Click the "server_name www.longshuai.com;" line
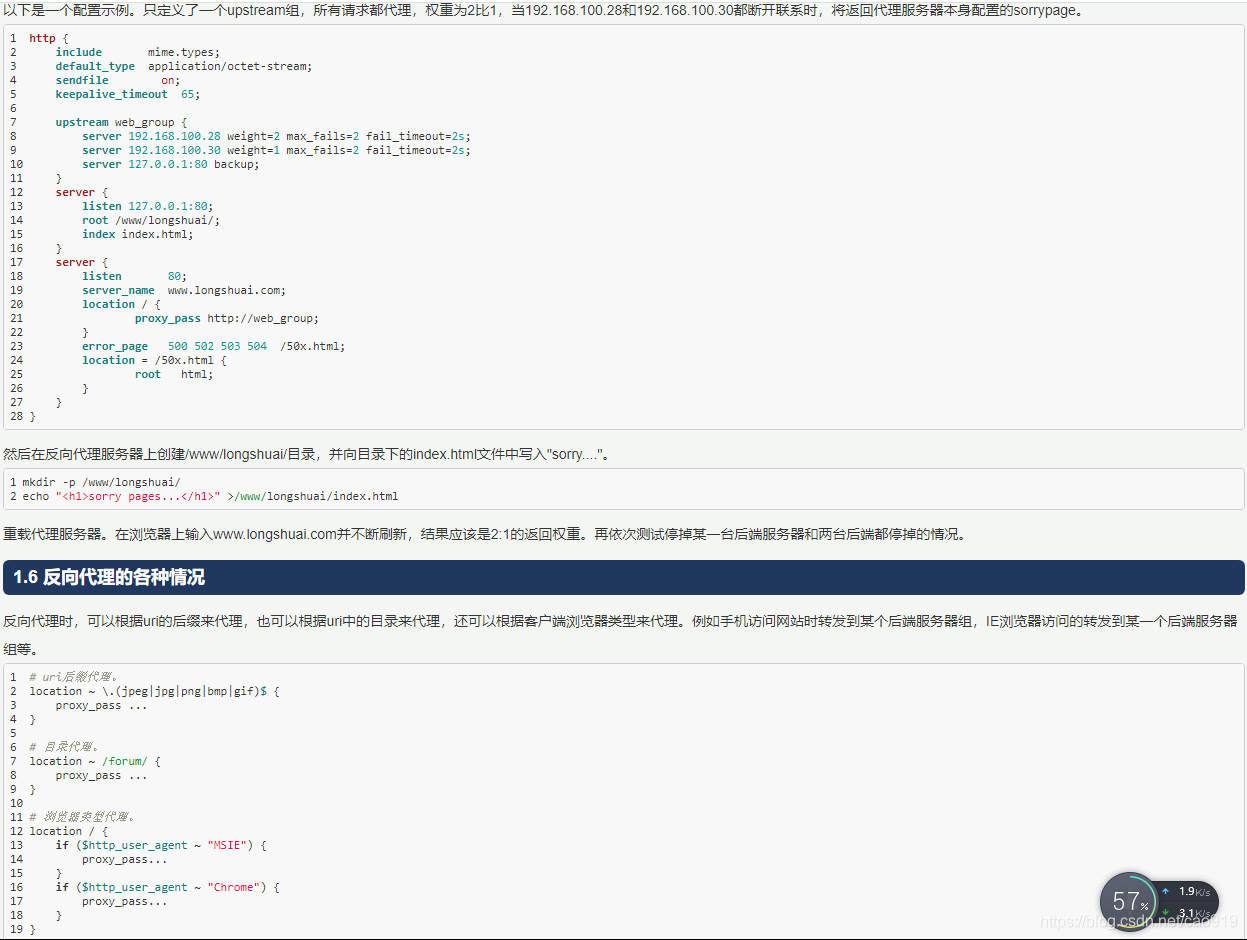The image size is (1247, 940). [184, 290]
